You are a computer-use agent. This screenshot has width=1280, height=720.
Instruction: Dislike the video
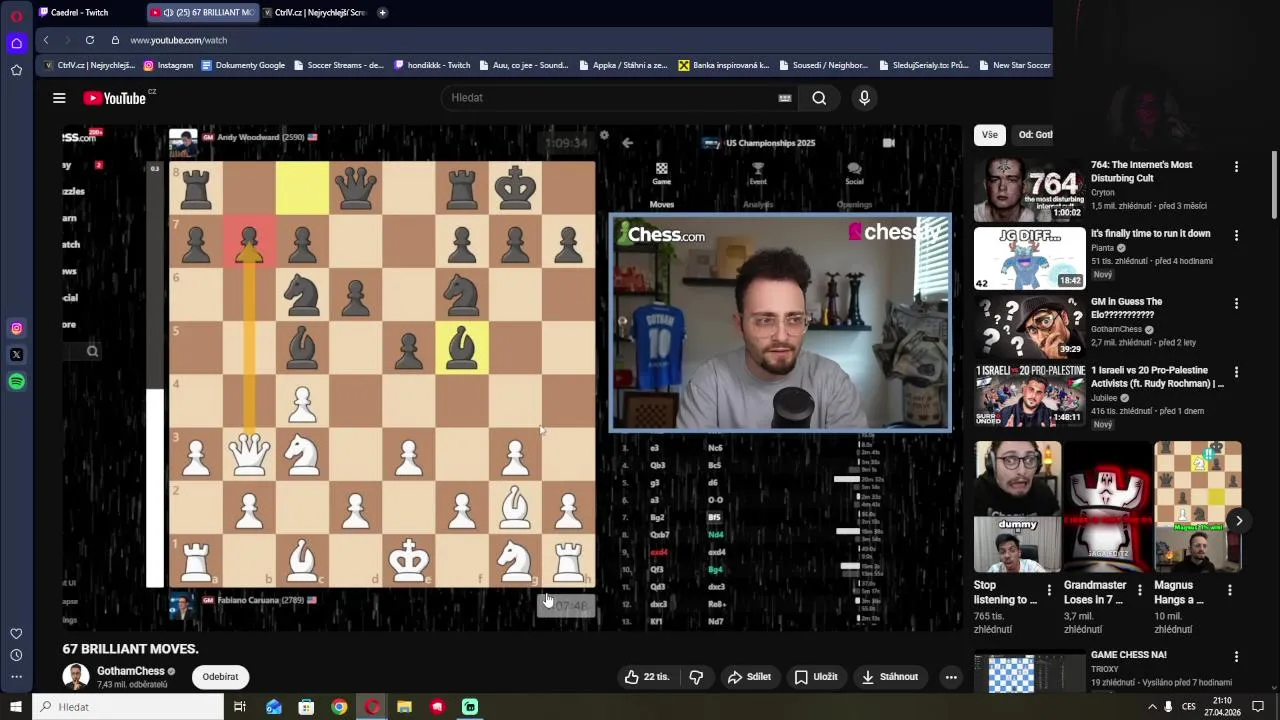tap(696, 677)
